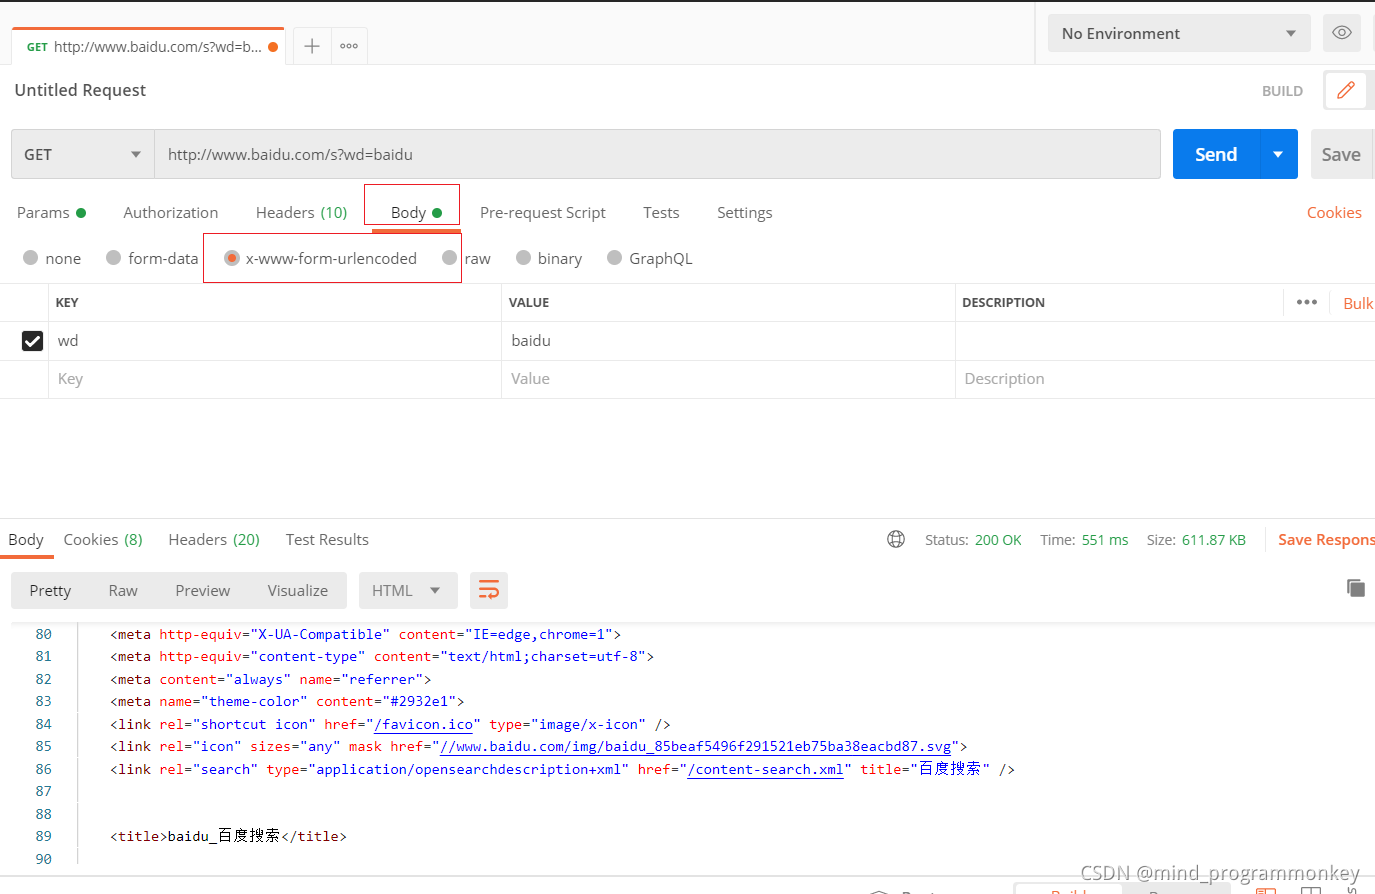Viewport: 1375px width, 894px height.
Task: Open the response Headers (20) tab
Action: pos(214,539)
